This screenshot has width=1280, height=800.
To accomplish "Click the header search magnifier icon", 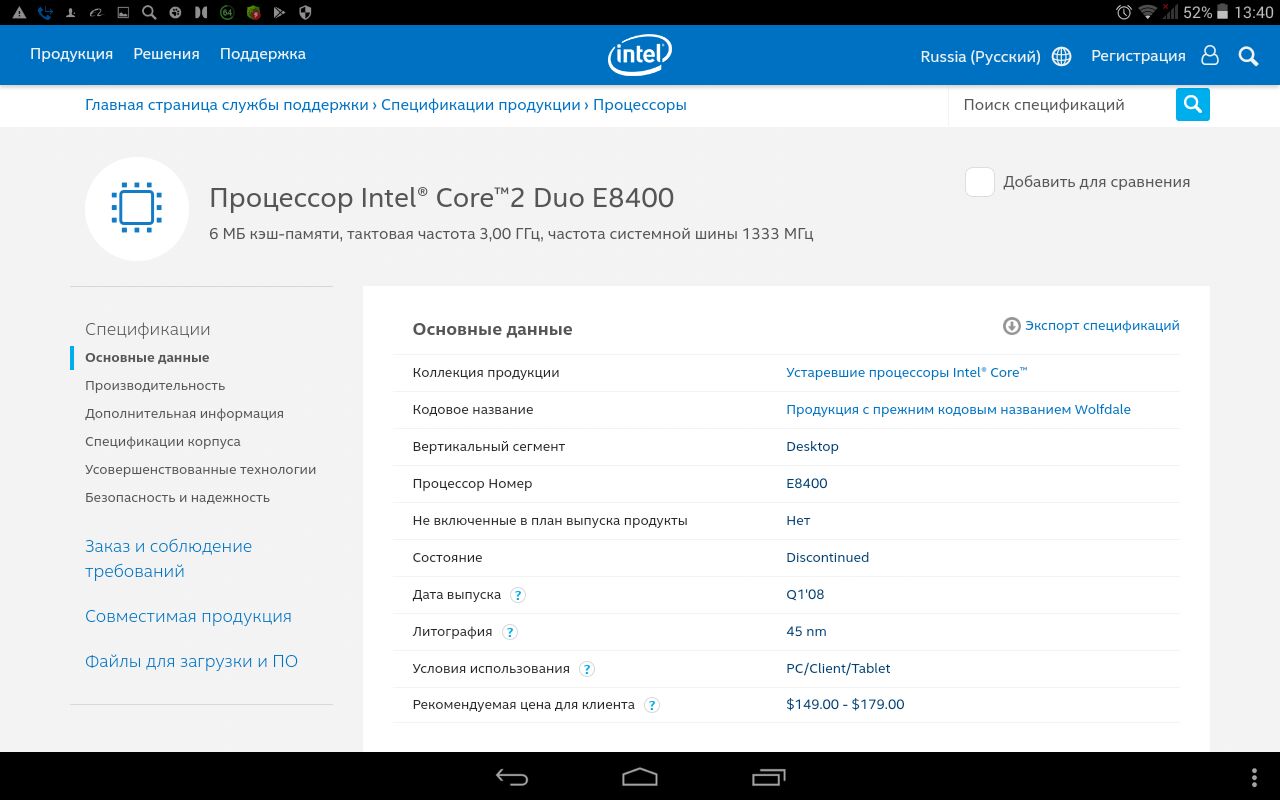I will coord(1248,56).
